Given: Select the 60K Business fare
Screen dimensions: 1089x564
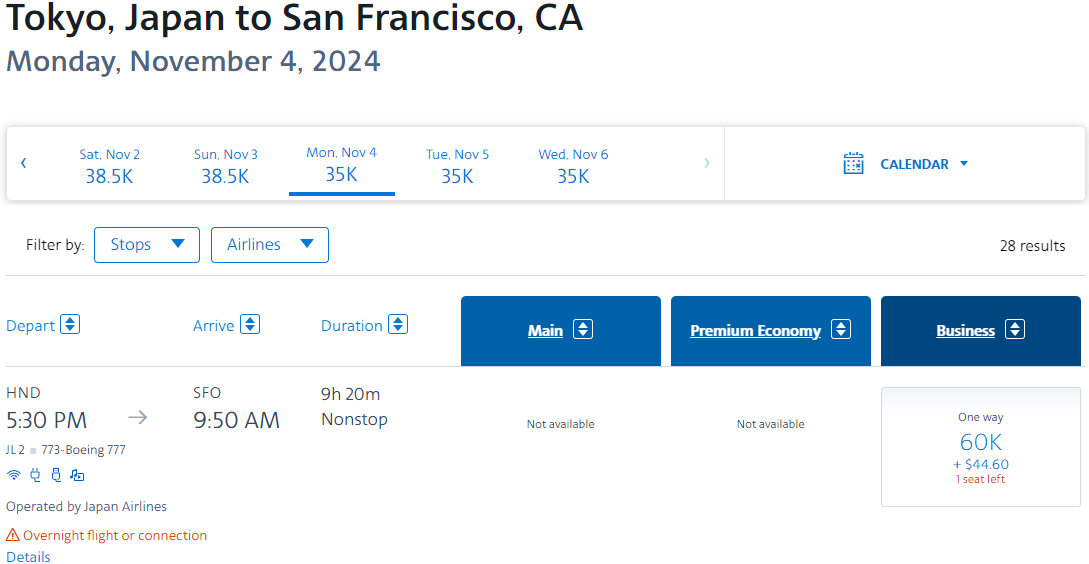Looking at the screenshot, I should [981, 447].
